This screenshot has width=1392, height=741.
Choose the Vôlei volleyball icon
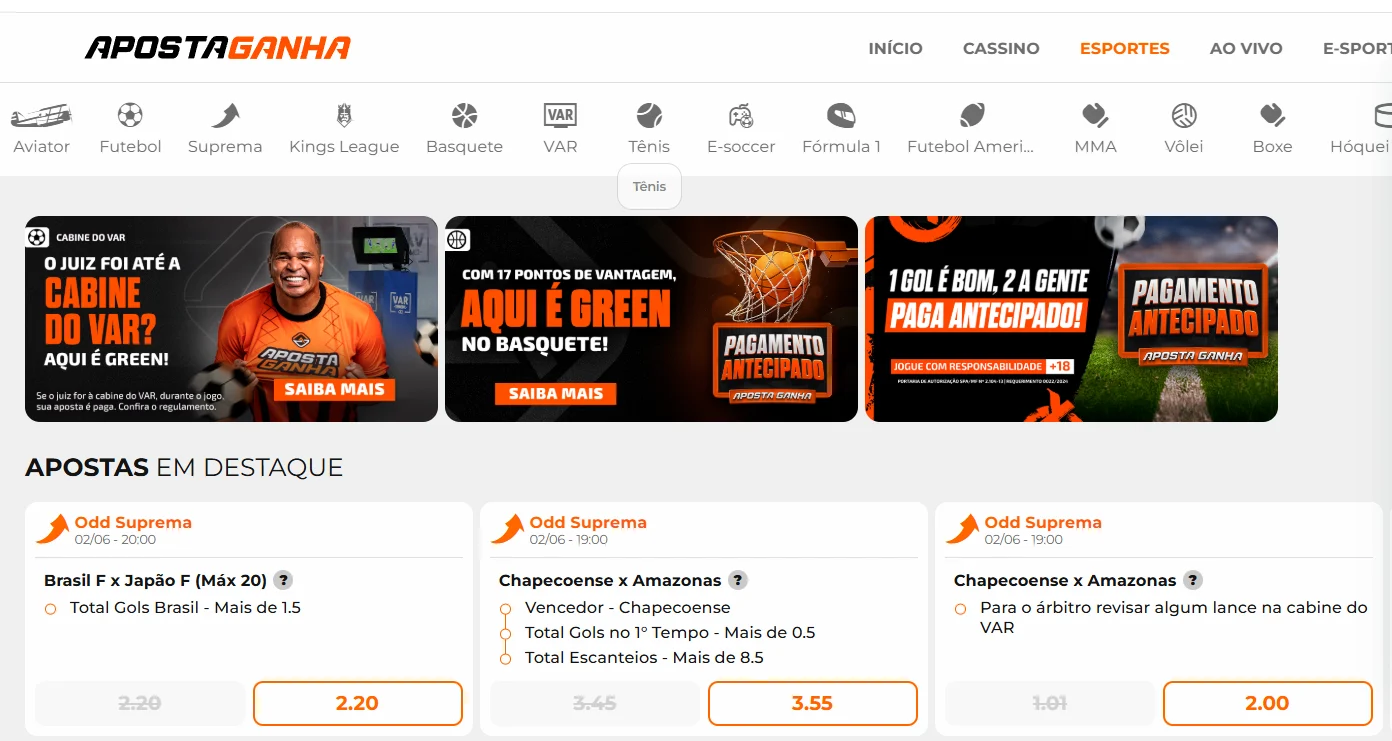click(1184, 116)
